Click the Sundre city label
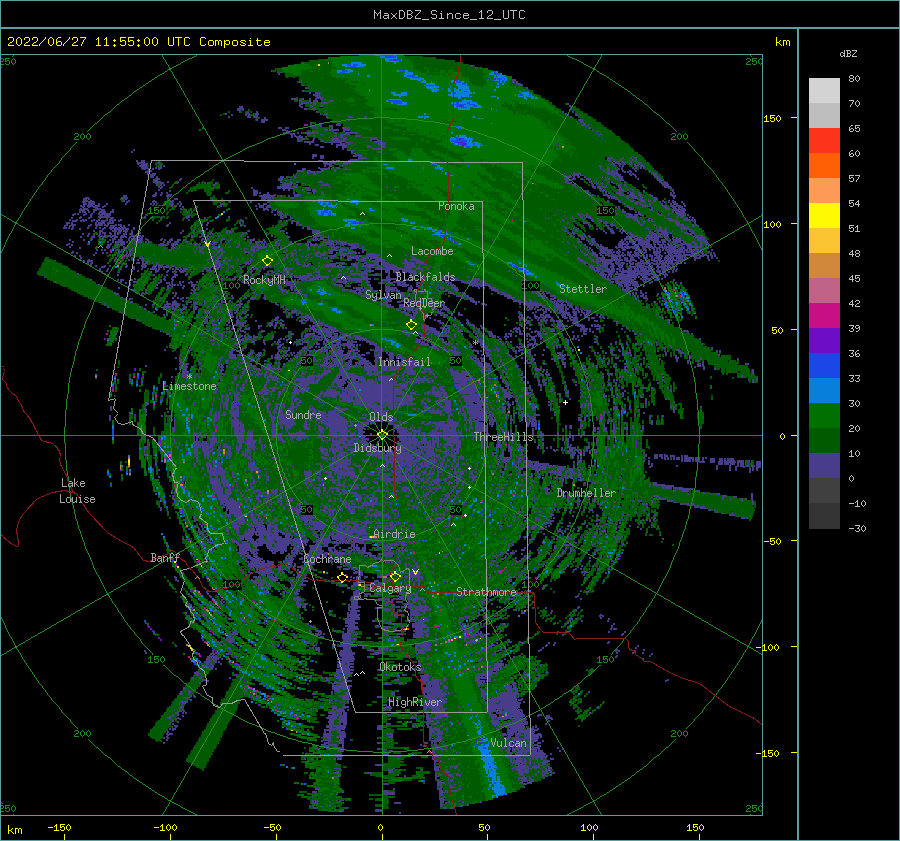This screenshot has width=900, height=841. point(303,414)
